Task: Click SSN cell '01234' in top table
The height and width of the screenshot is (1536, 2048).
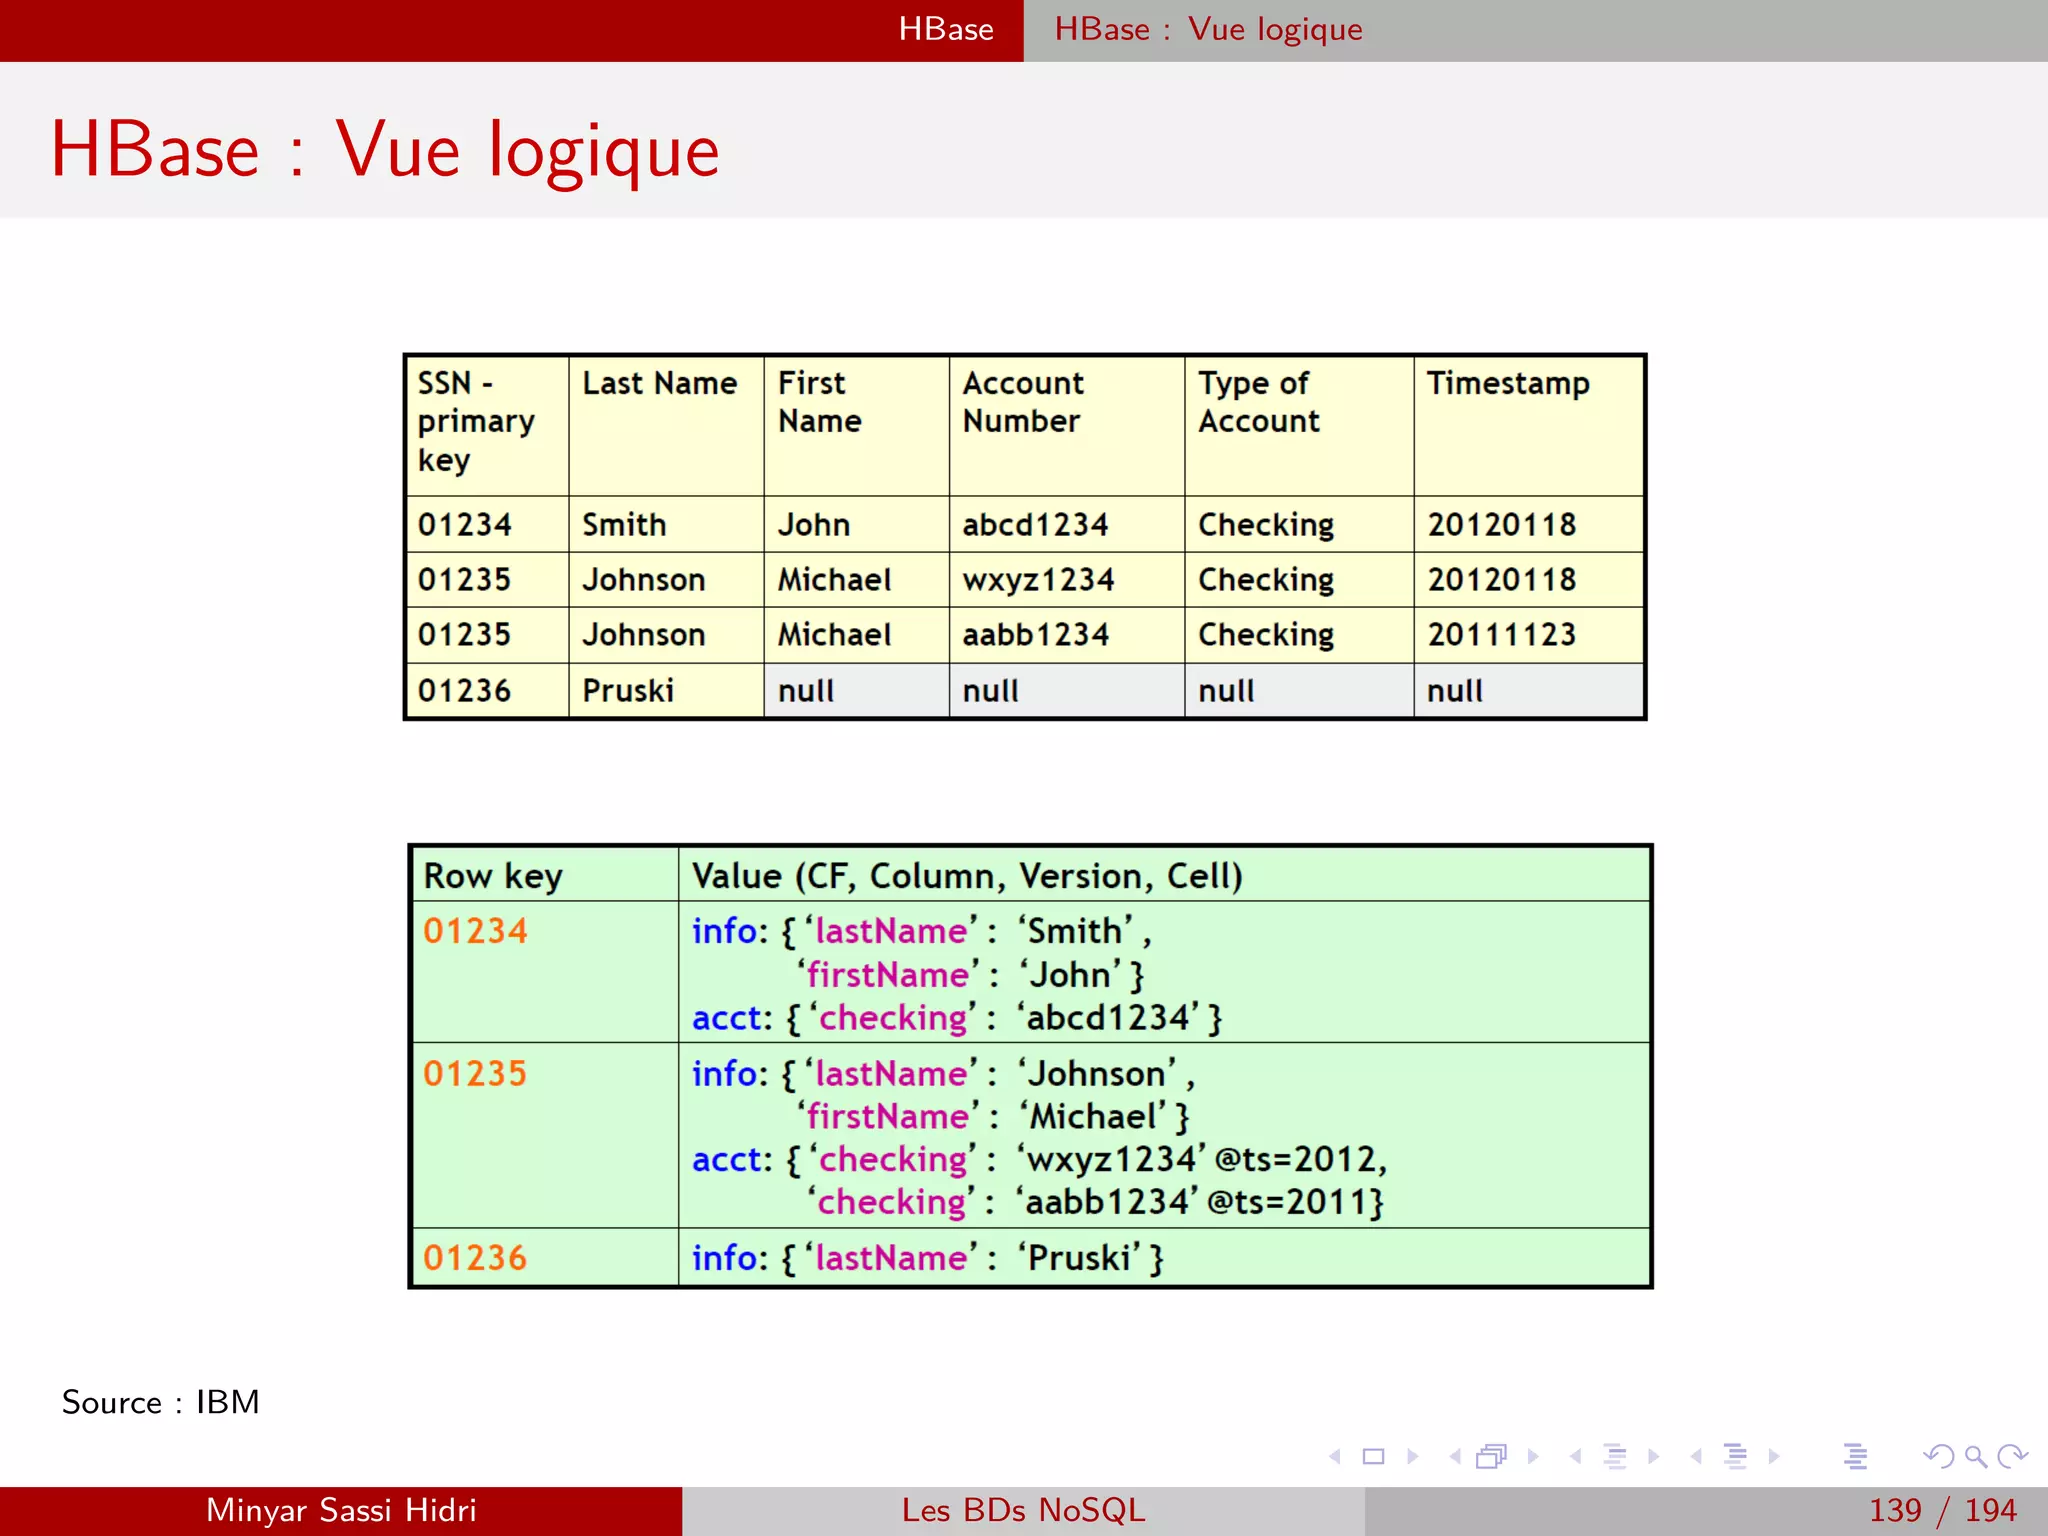Action: (x=488, y=524)
